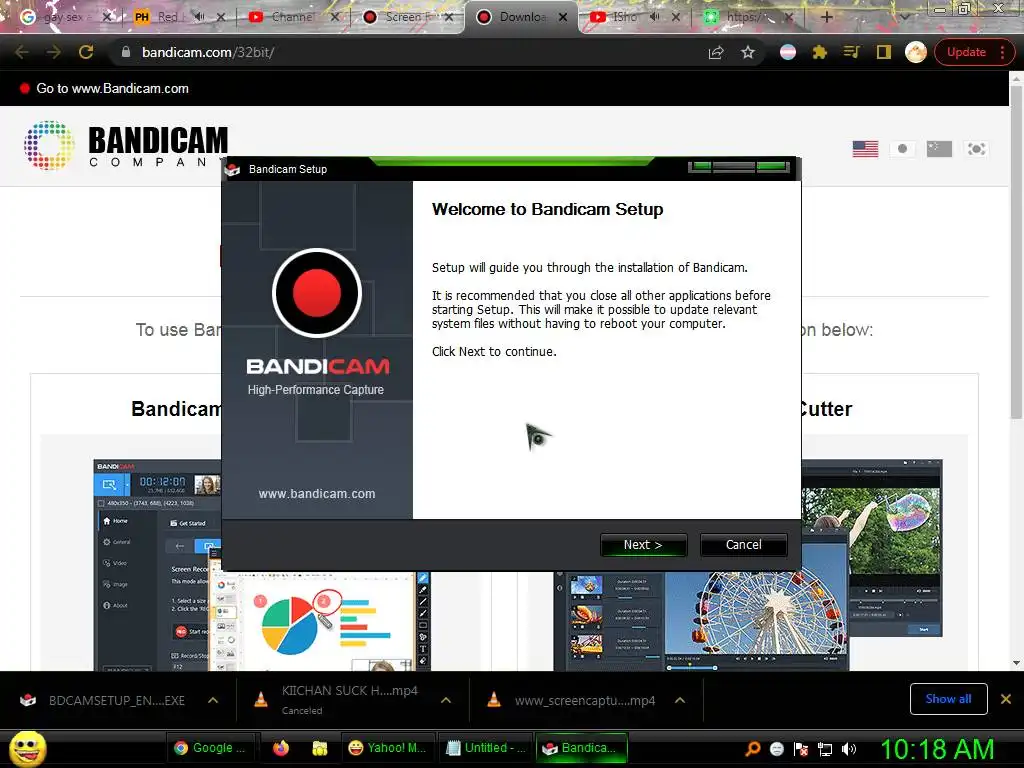This screenshot has height=768, width=1024.
Task: Open the folder icon in taskbar
Action: point(319,748)
